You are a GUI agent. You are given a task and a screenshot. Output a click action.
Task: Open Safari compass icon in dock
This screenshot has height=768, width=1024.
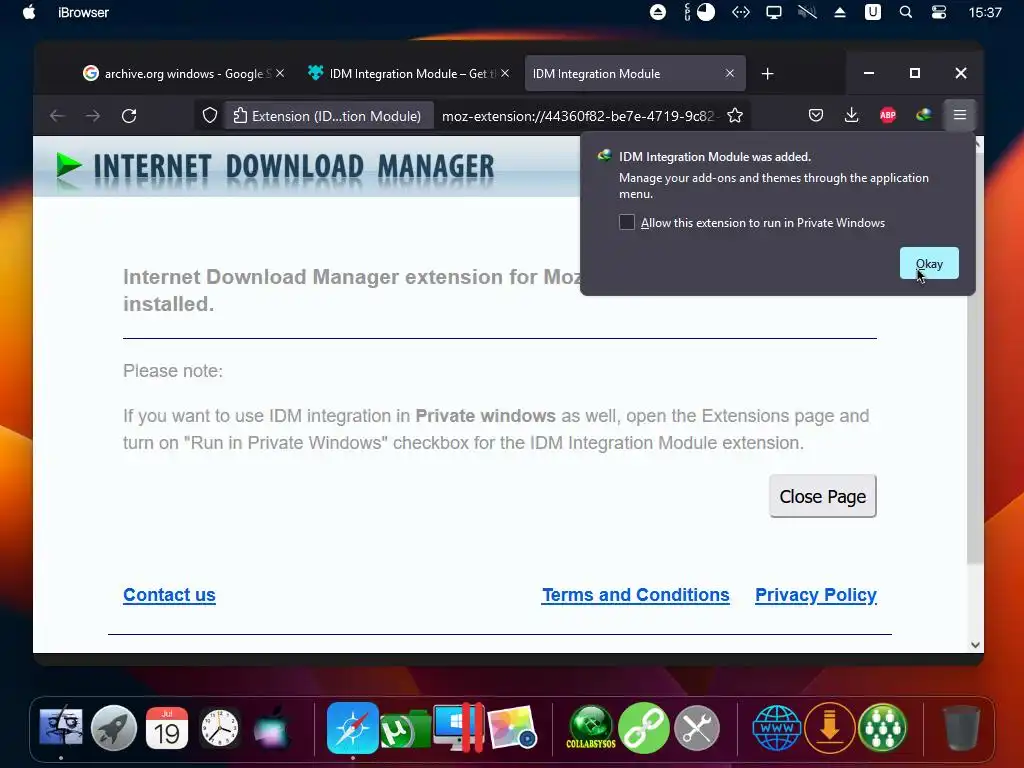click(353, 728)
